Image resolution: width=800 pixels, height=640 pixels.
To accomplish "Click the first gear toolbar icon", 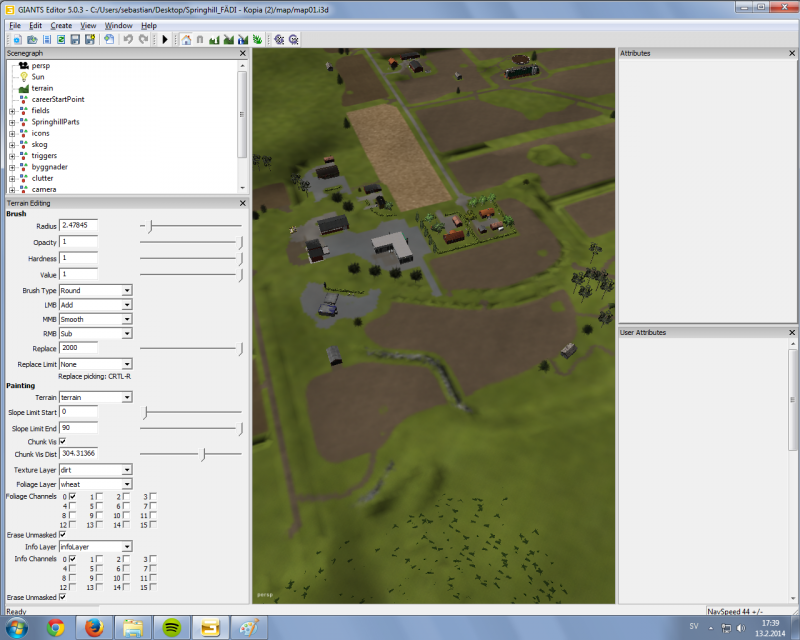I will [279, 39].
